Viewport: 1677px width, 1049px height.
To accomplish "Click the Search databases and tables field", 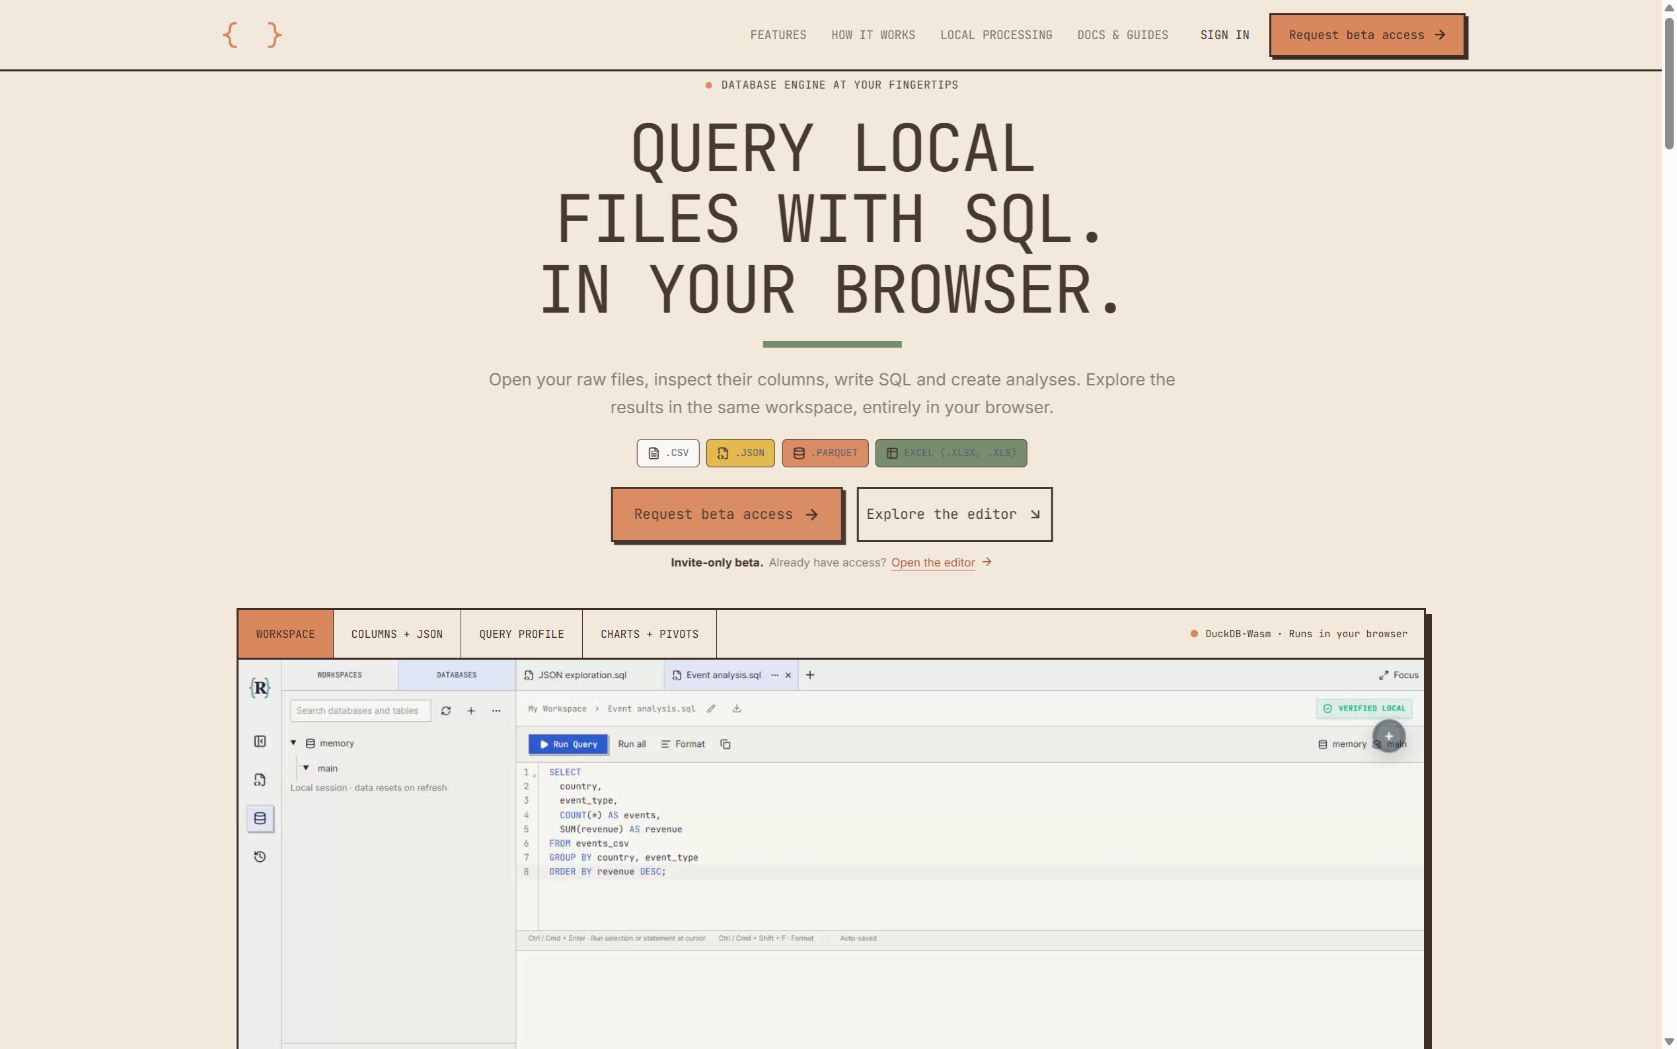I will point(360,711).
